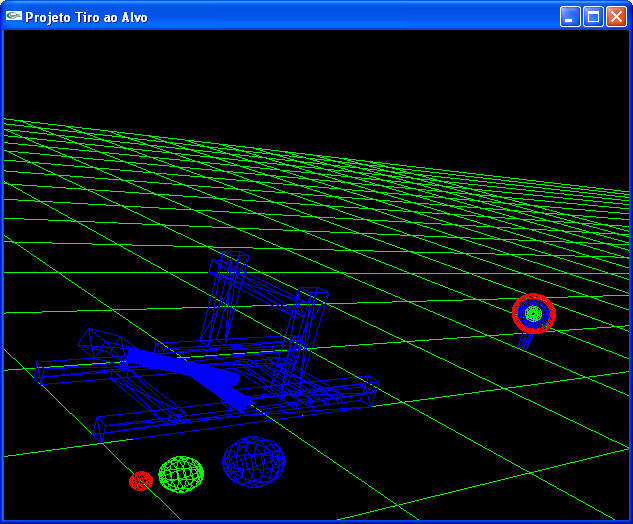Minimize the Projeto Tiro ao Alvo window
Viewport: 633px width, 524px height.
pyautogui.click(x=570, y=17)
